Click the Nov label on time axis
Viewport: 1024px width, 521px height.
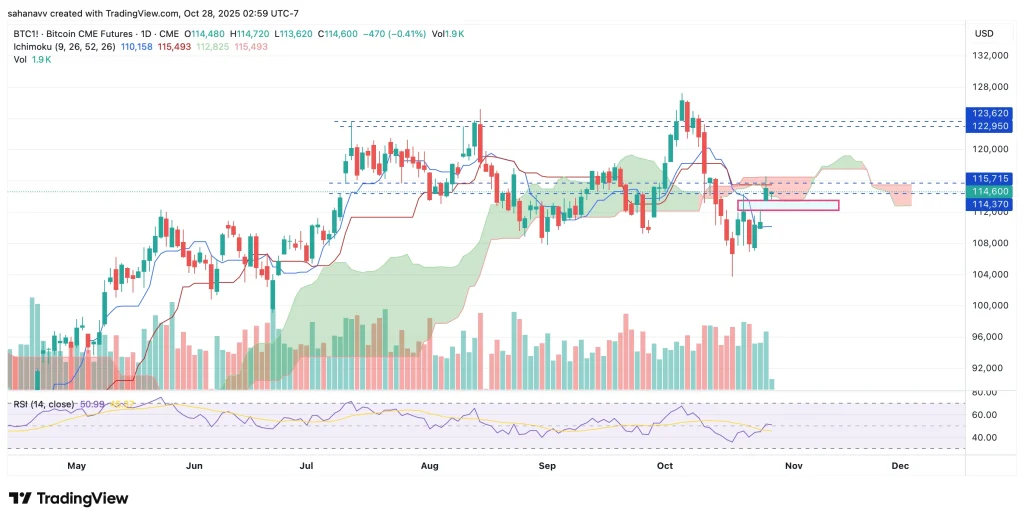tap(793, 466)
